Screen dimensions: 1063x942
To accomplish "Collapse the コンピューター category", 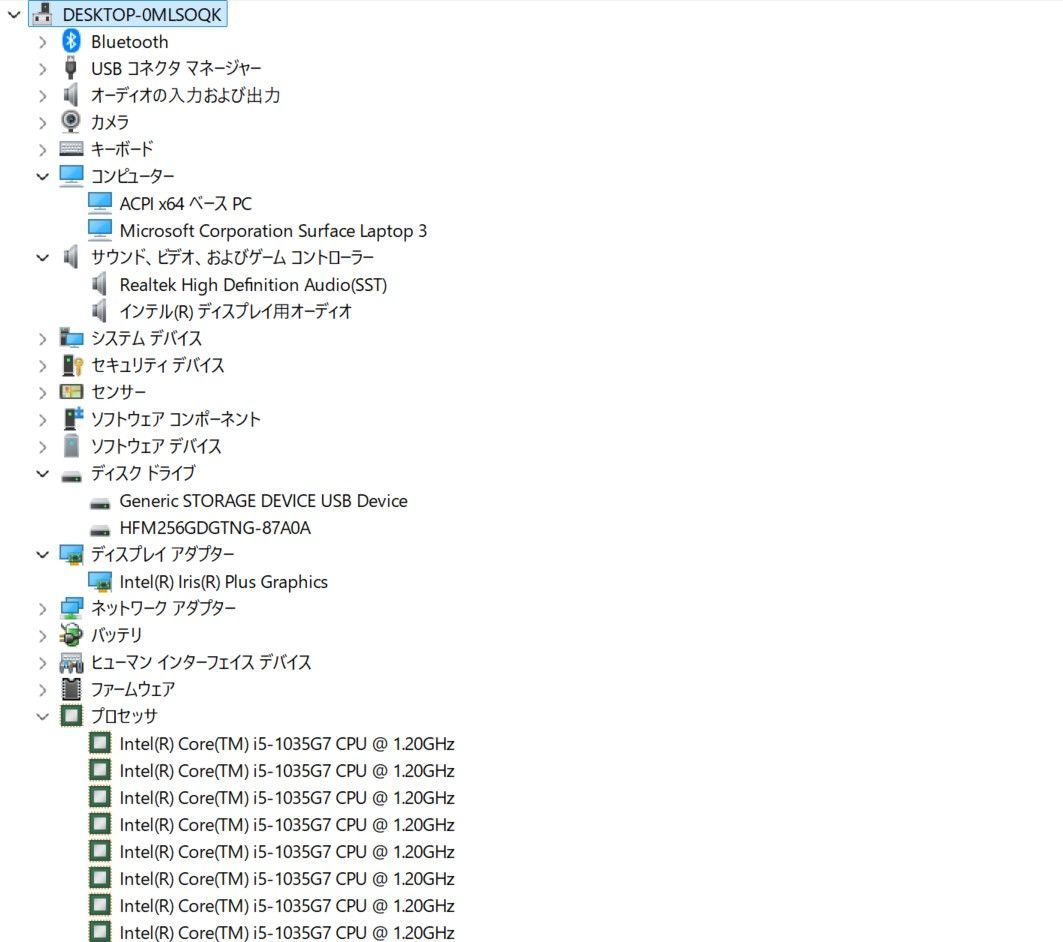I will coord(43,176).
